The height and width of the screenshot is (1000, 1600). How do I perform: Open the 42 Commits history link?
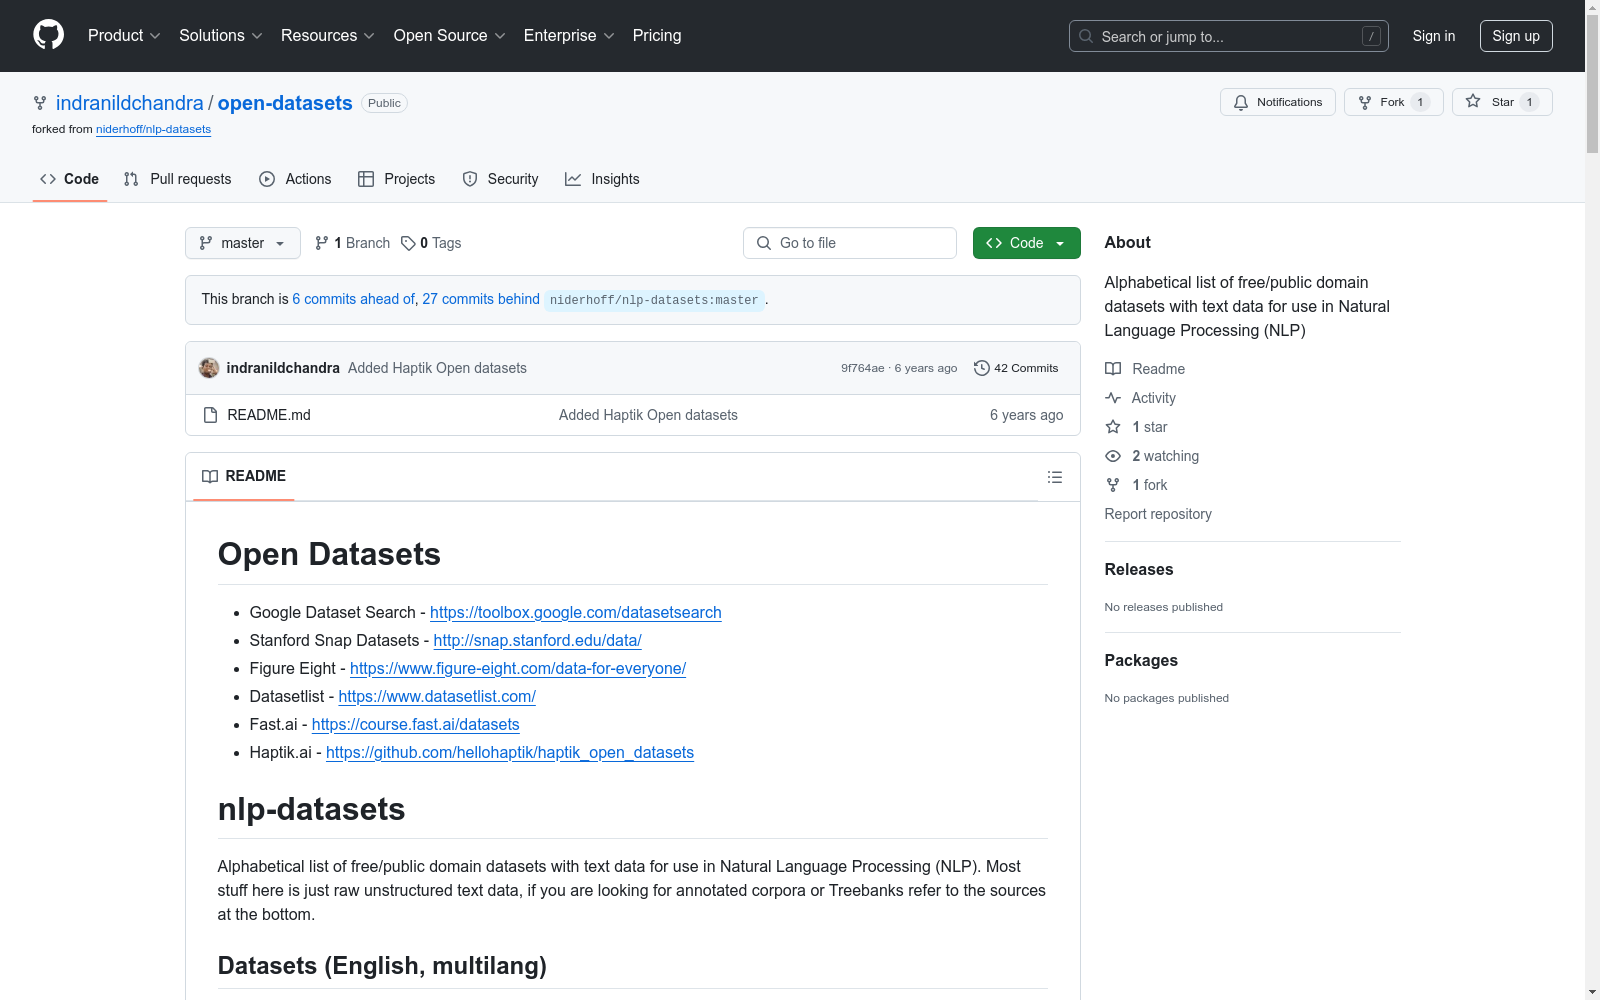1016,368
